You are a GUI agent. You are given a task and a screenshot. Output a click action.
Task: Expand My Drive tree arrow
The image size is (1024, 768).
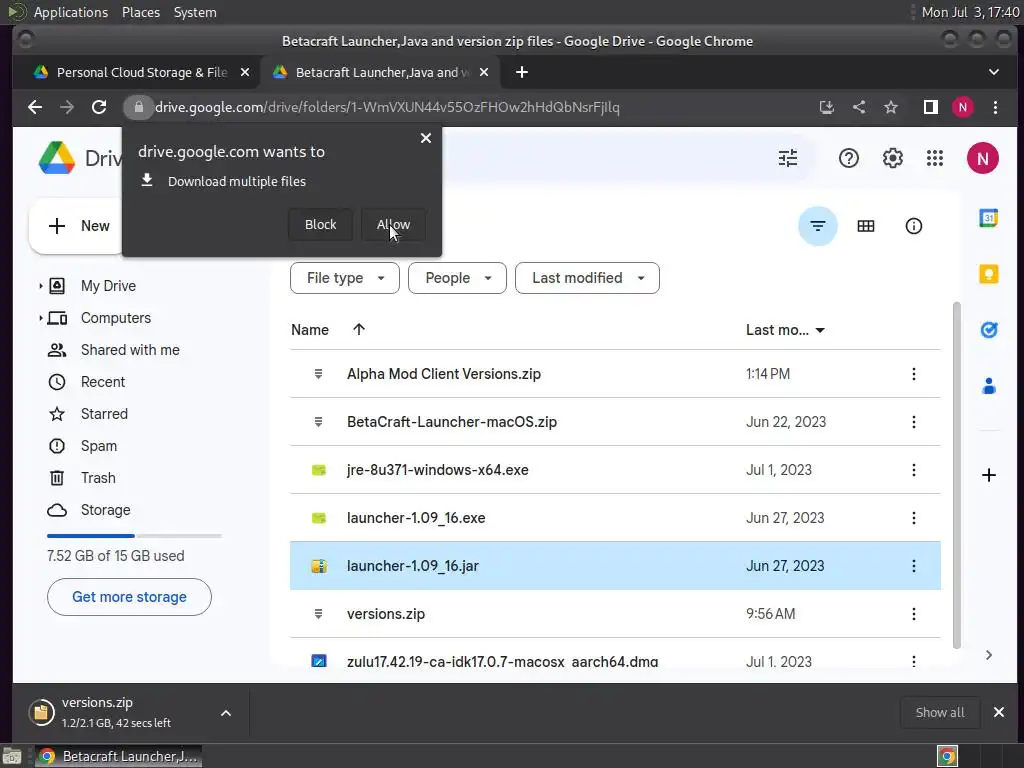click(x=40, y=286)
